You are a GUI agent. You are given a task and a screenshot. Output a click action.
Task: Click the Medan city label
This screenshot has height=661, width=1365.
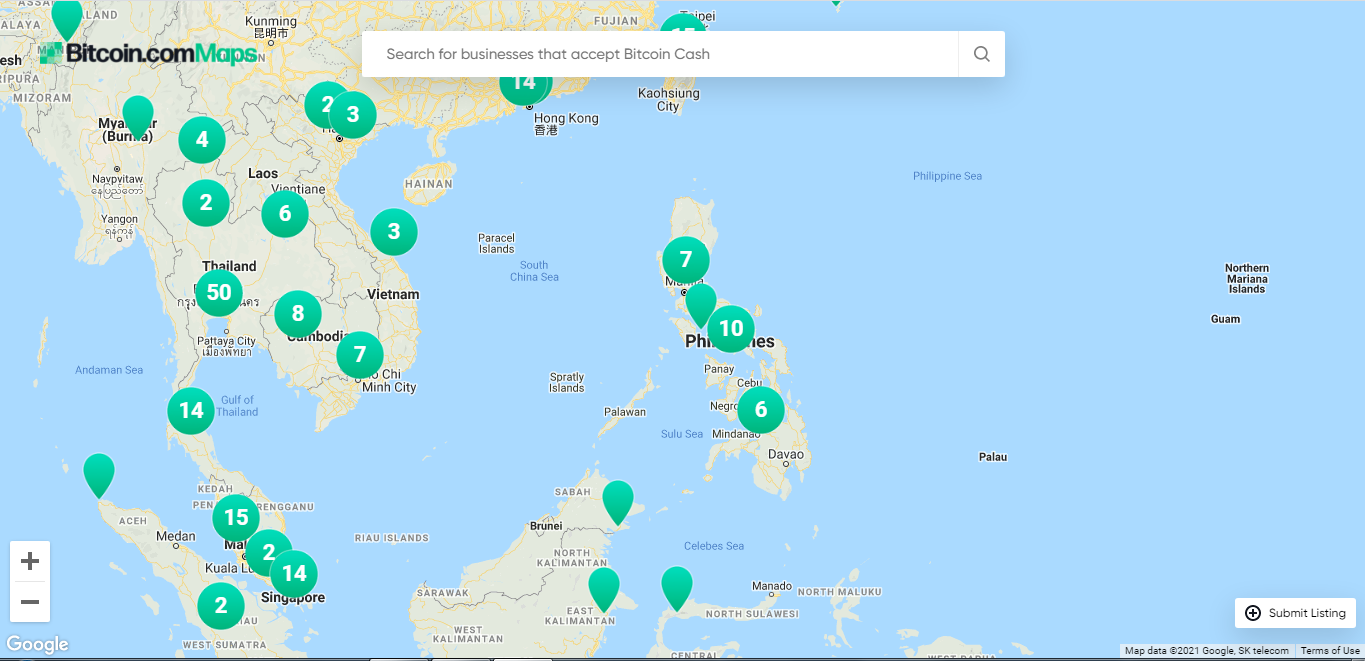point(176,536)
